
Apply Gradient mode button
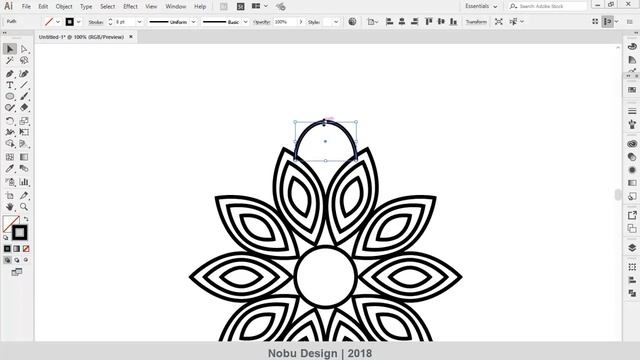tap(17, 249)
